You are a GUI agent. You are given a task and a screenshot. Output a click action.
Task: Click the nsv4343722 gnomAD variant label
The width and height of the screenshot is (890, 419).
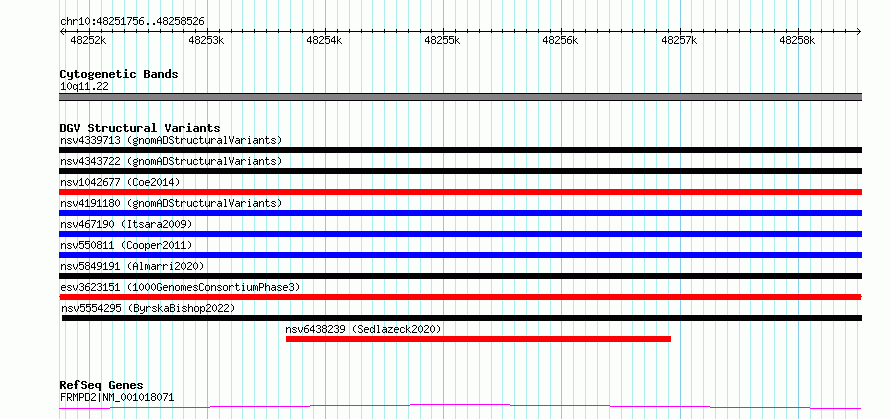coord(171,161)
